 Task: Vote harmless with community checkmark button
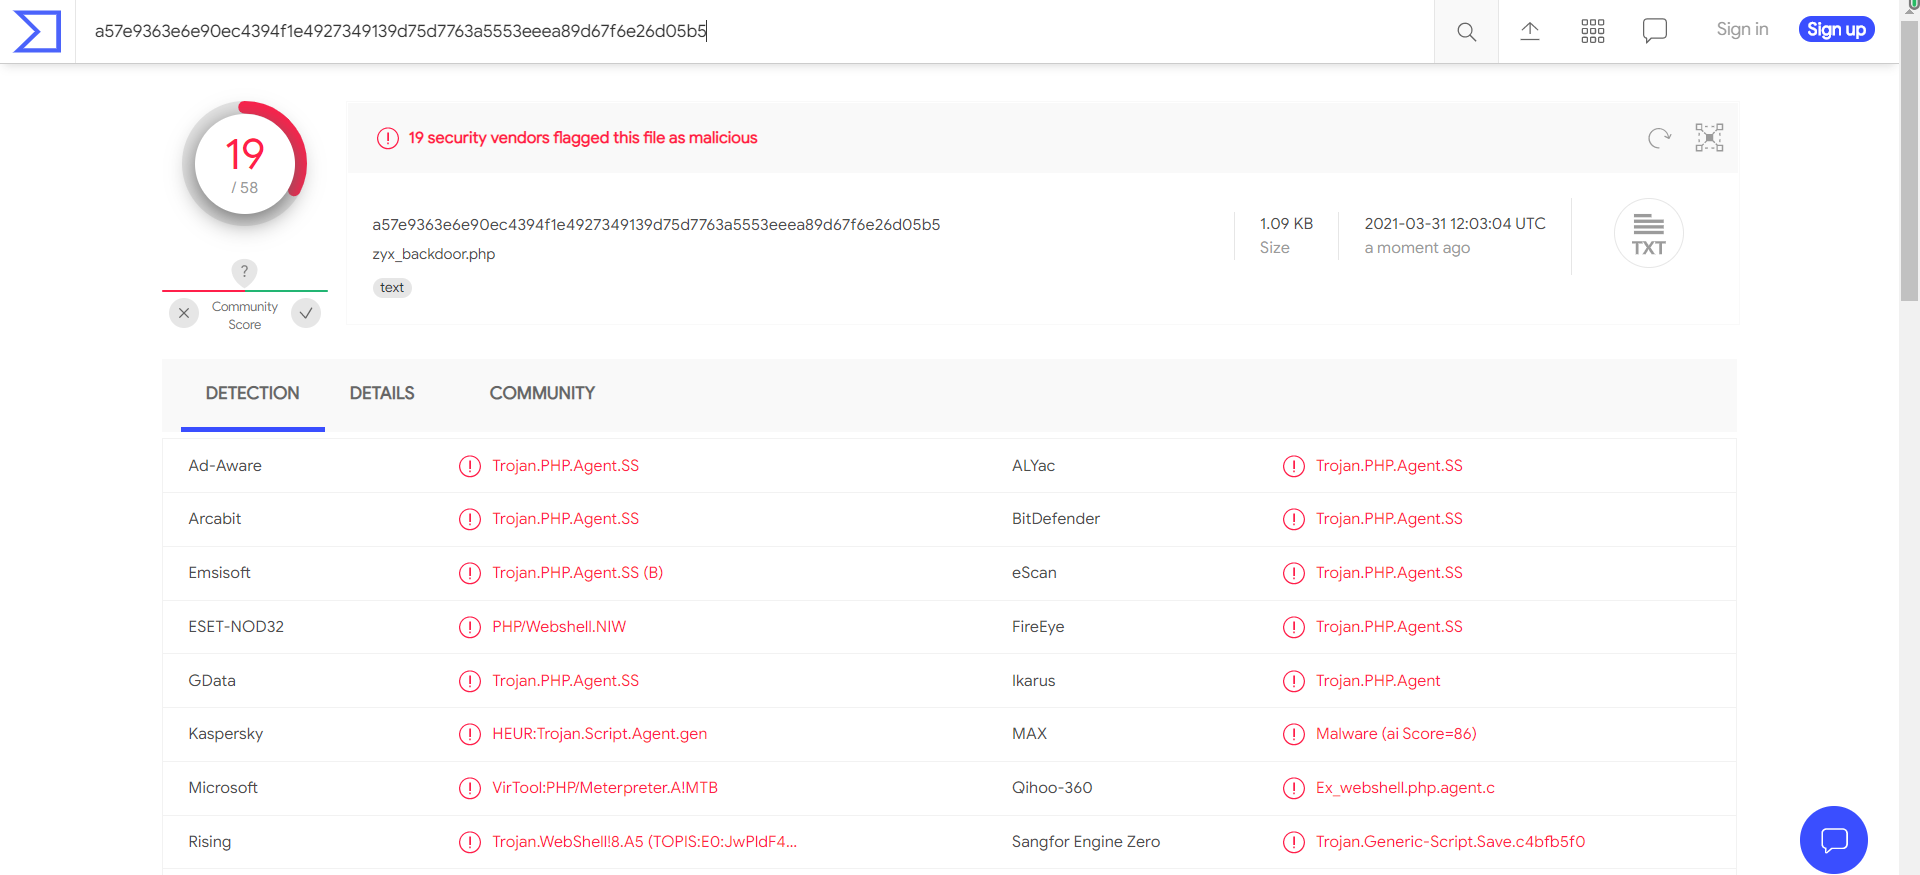click(306, 313)
